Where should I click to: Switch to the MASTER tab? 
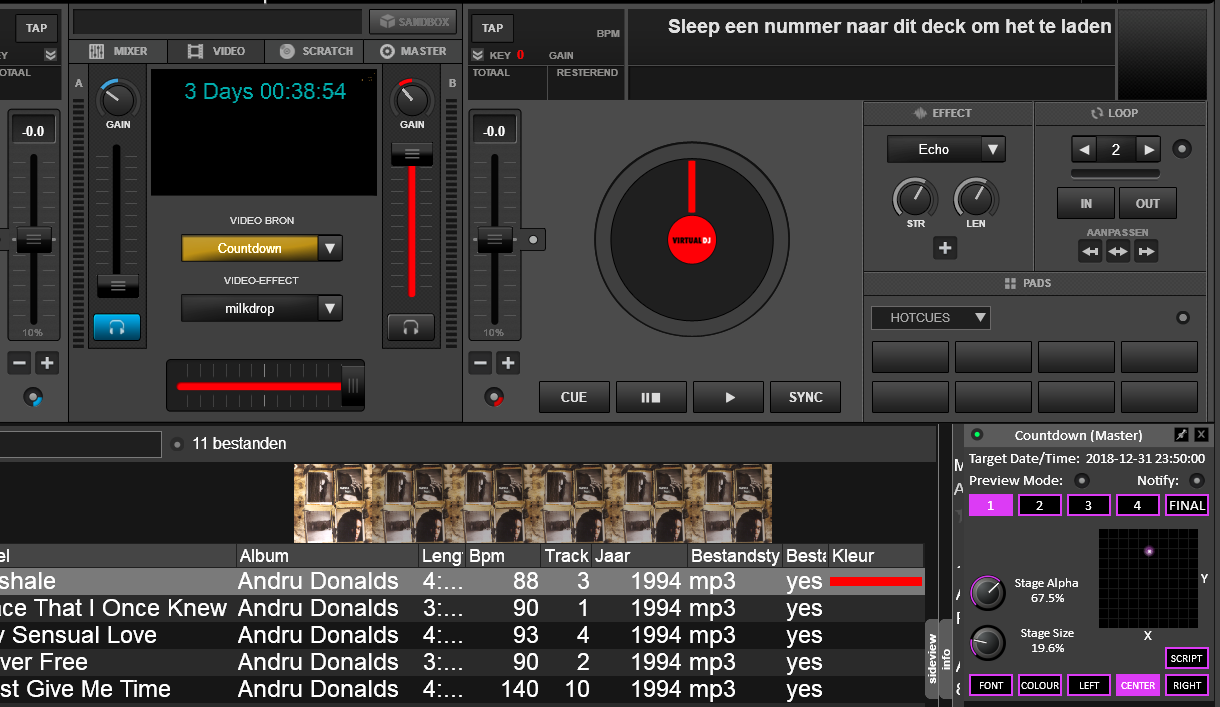tap(413, 51)
